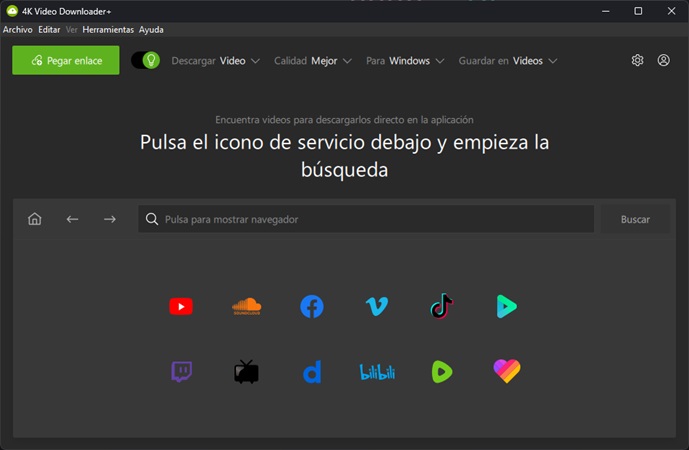Close the 4K Video Downloader+ window
This screenshot has height=450, width=689.
point(671,11)
